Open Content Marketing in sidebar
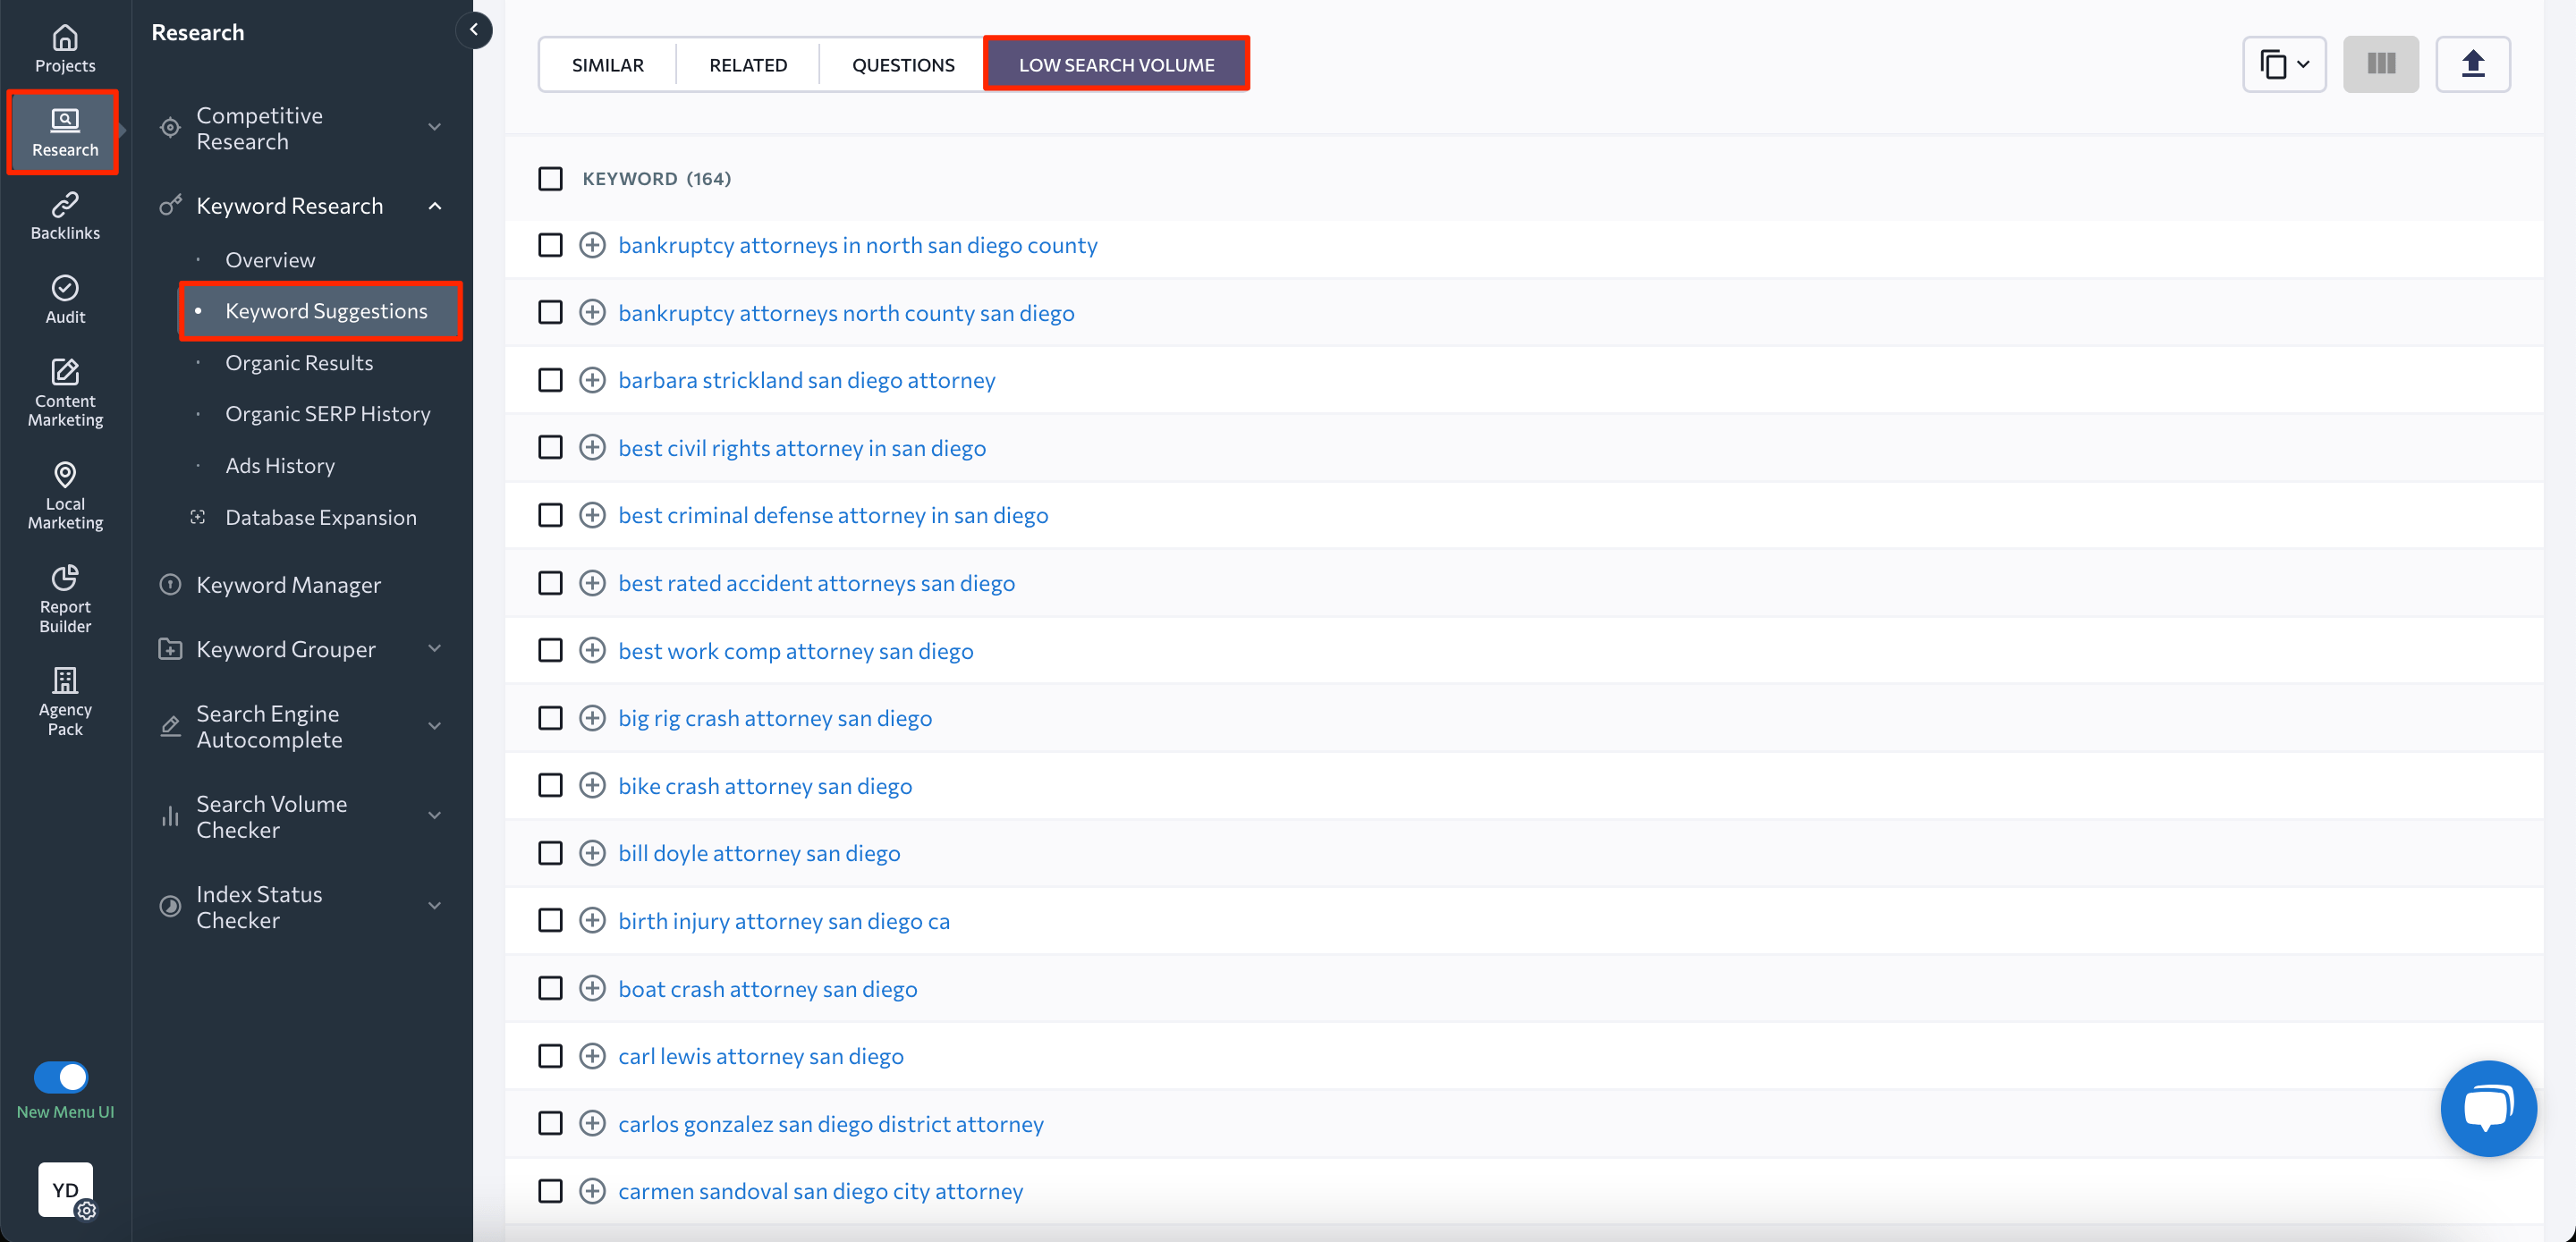 point(65,392)
